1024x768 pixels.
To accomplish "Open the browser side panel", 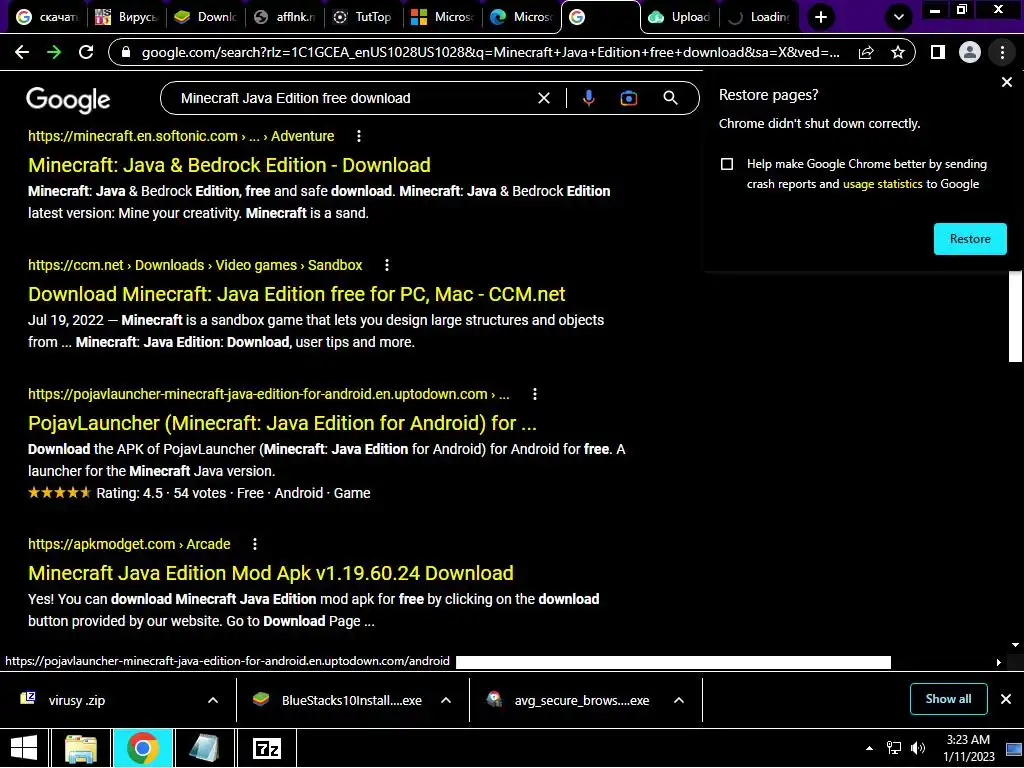I will pos(938,52).
